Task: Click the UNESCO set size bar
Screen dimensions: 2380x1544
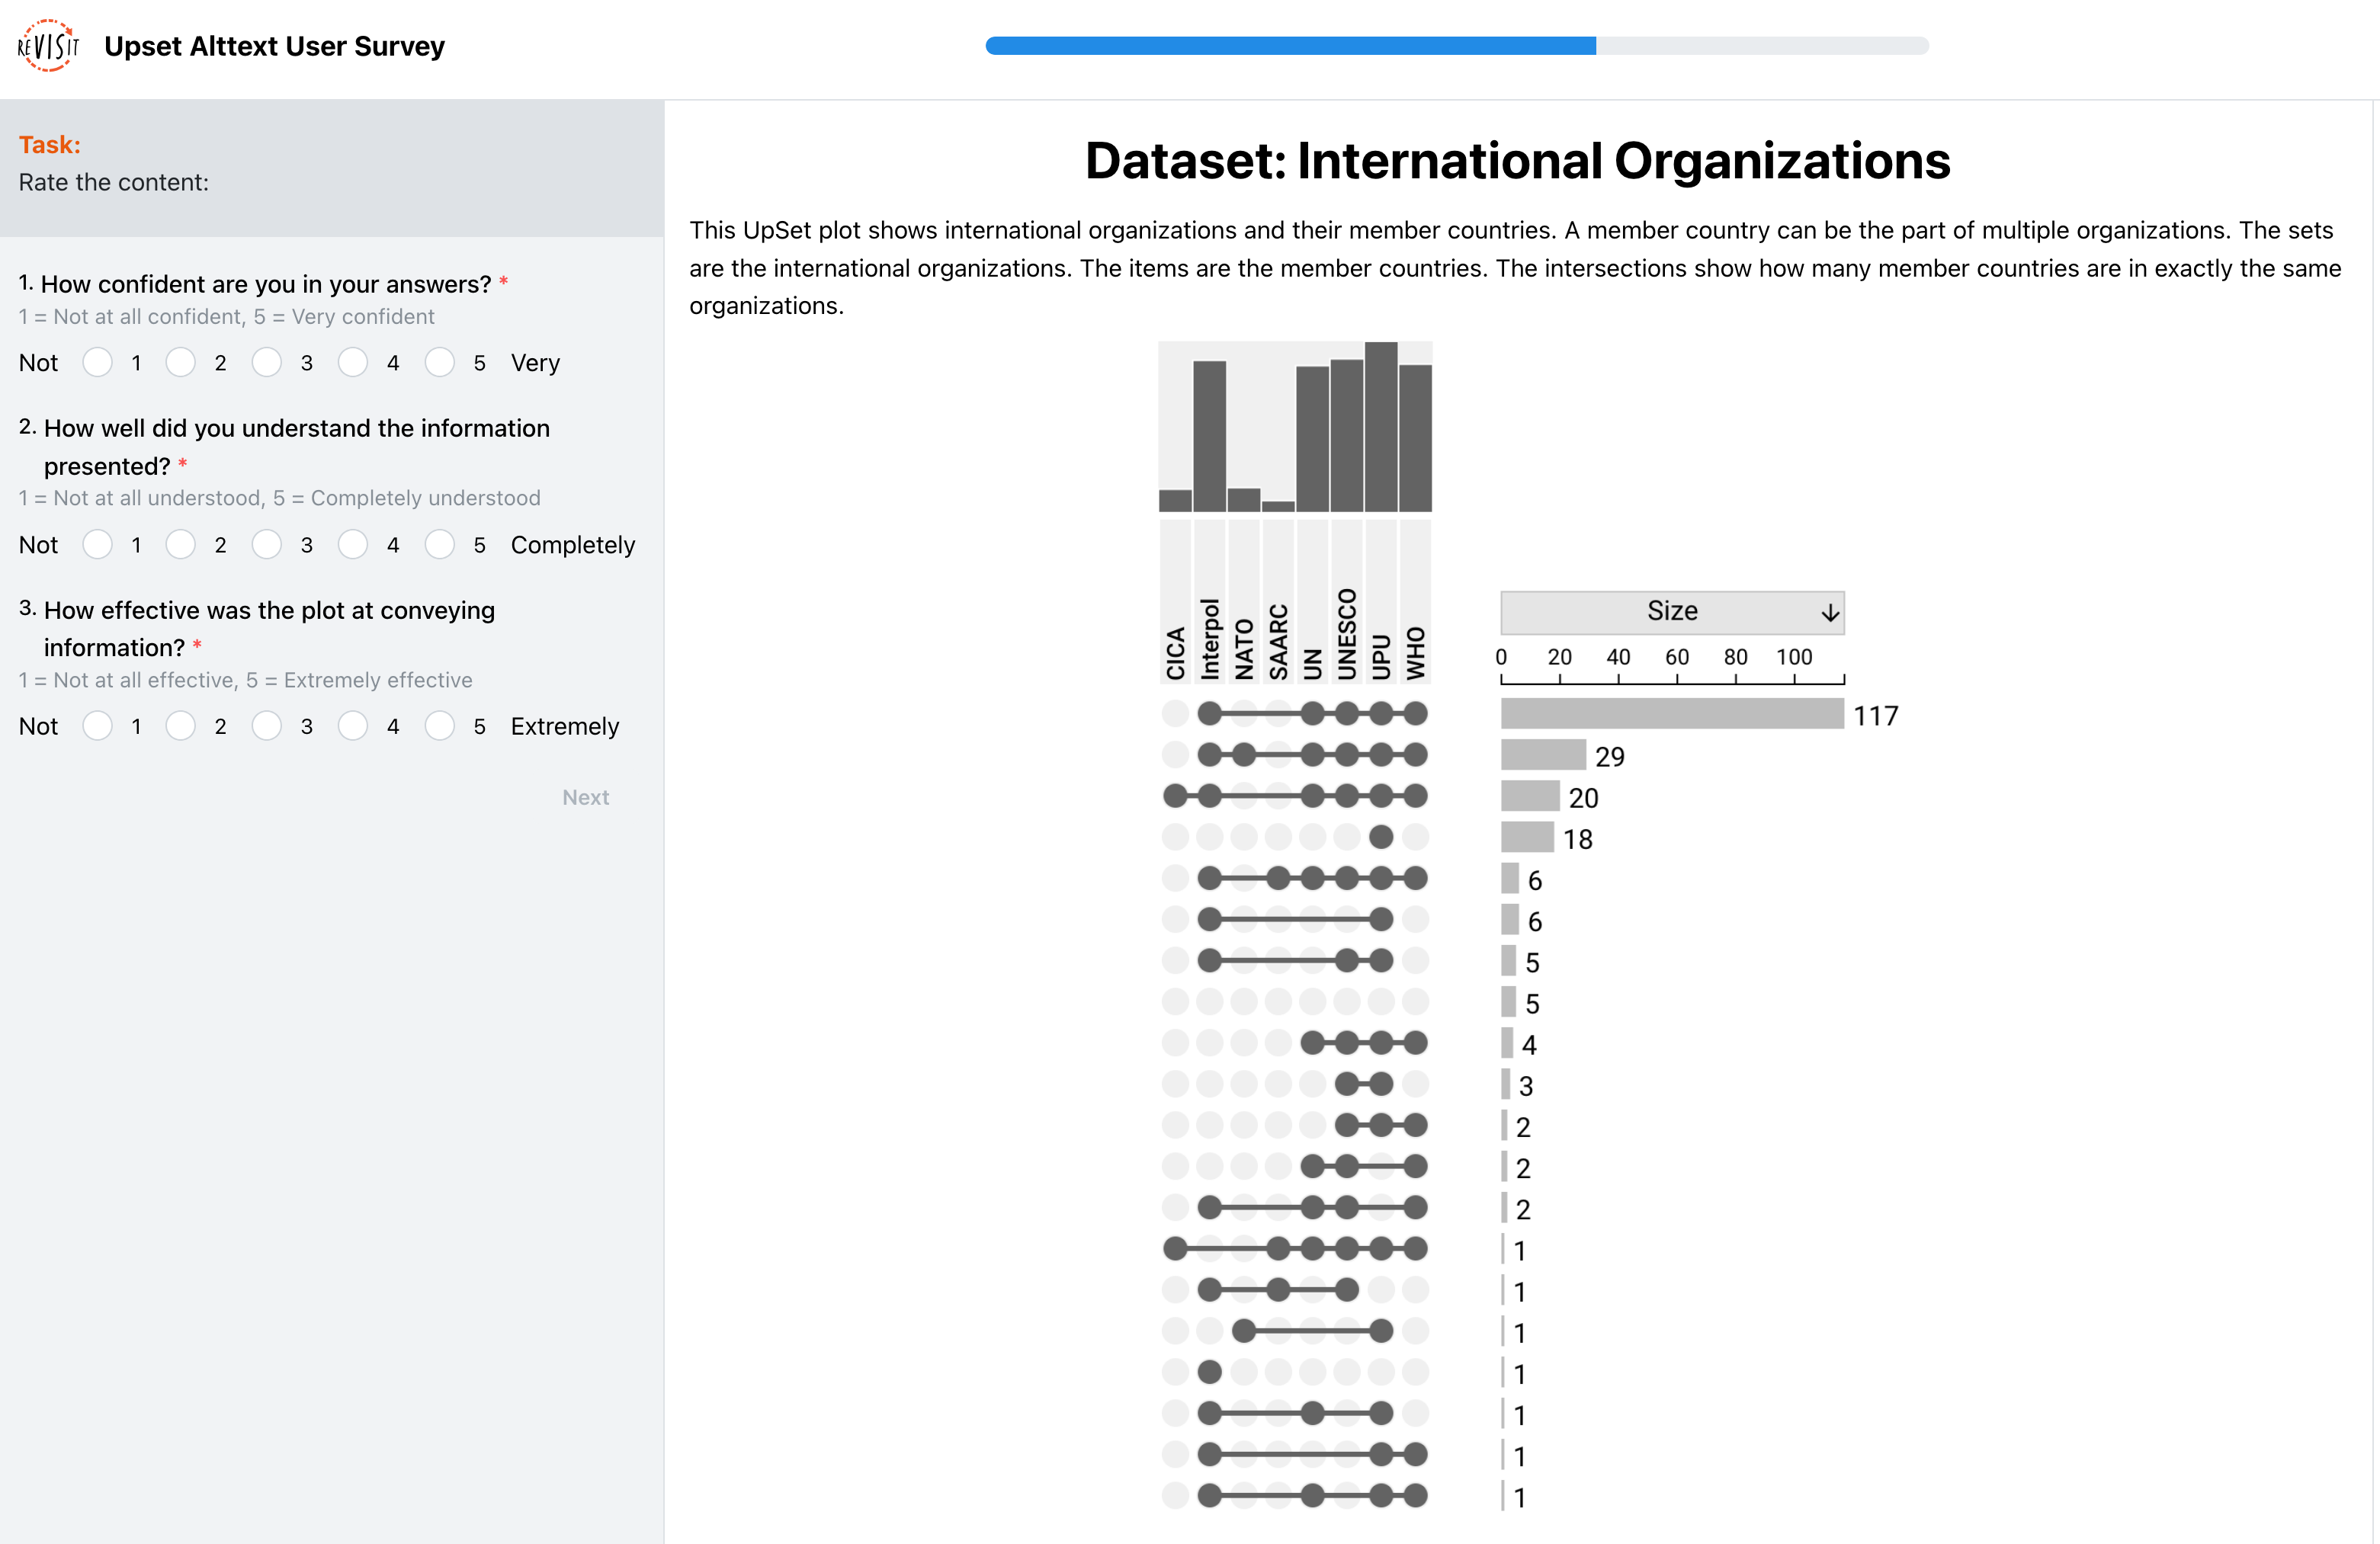Action: (x=1347, y=435)
